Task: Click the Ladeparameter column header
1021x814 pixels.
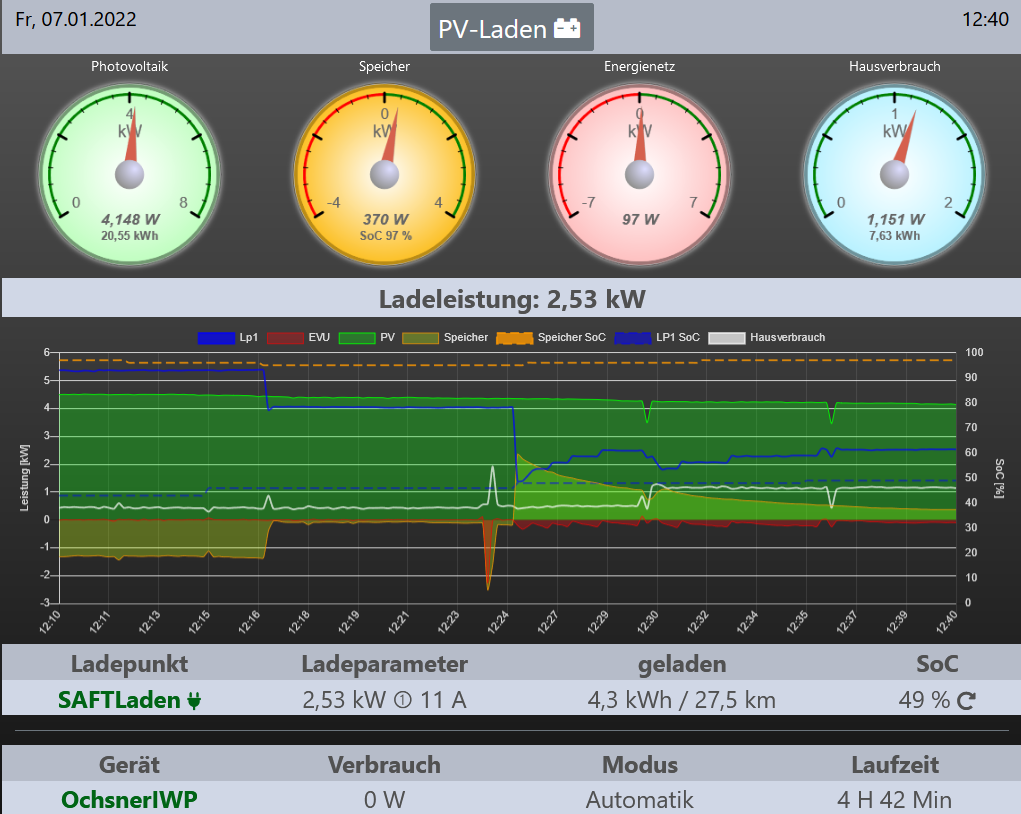Action: coord(384,664)
